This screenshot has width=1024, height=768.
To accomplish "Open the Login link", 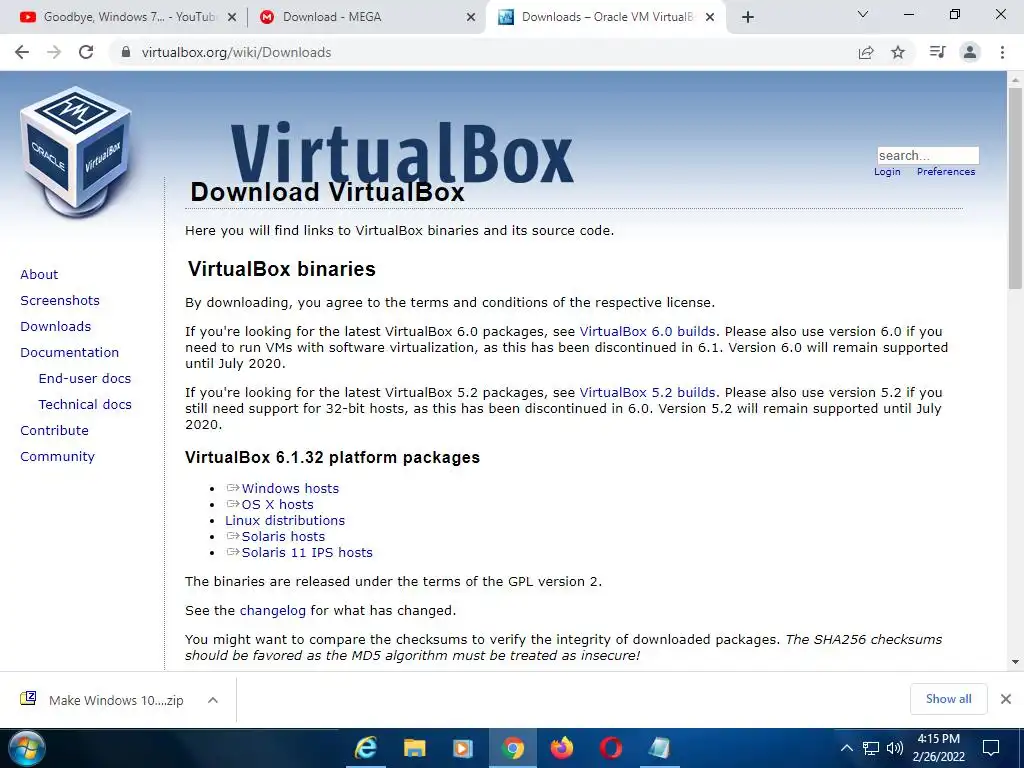I will 887,172.
